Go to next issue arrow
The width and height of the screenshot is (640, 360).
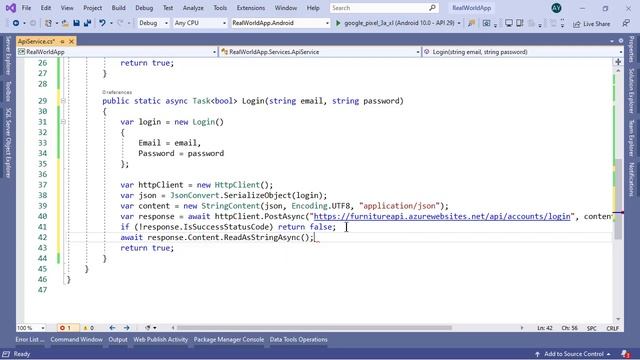click(x=127, y=328)
